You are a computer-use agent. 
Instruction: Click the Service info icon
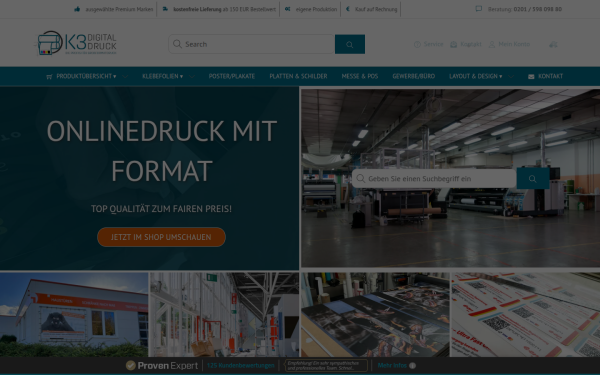coord(417,44)
